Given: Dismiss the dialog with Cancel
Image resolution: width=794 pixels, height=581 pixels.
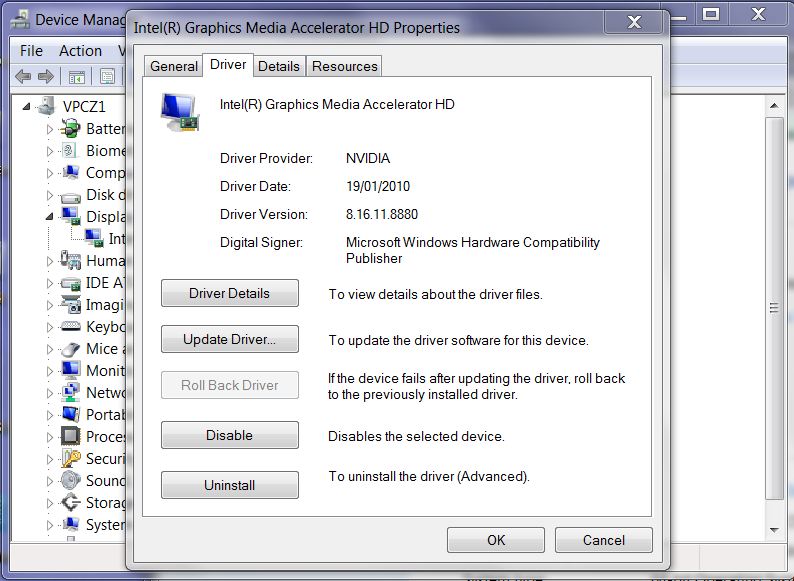Looking at the screenshot, I should [604, 540].
